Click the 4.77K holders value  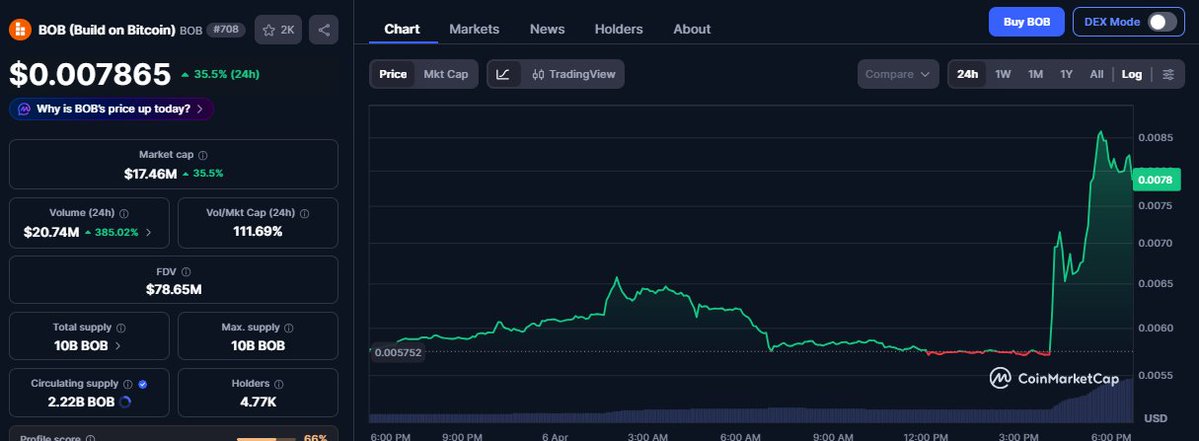pos(258,402)
